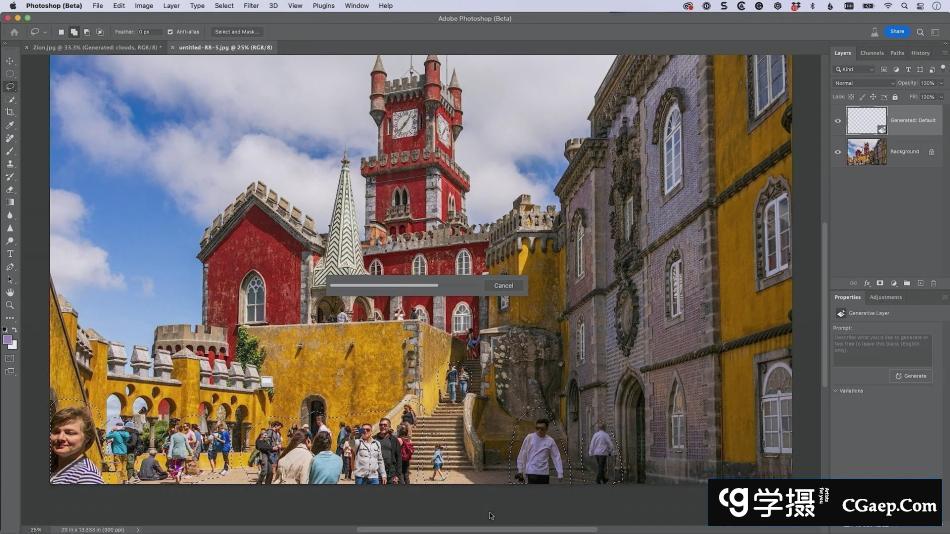The width and height of the screenshot is (950, 534).
Task: Open the layer Kind filter dropdown
Action: 856,69
